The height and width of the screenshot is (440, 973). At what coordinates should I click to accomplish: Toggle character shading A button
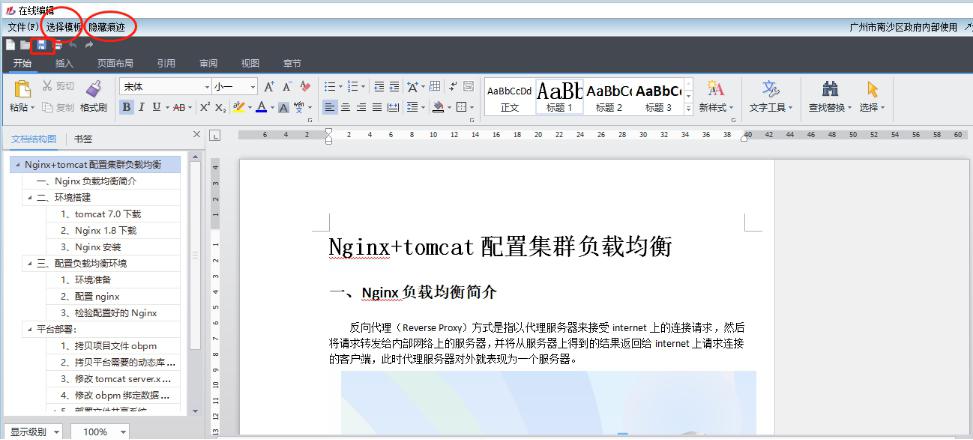(283, 107)
